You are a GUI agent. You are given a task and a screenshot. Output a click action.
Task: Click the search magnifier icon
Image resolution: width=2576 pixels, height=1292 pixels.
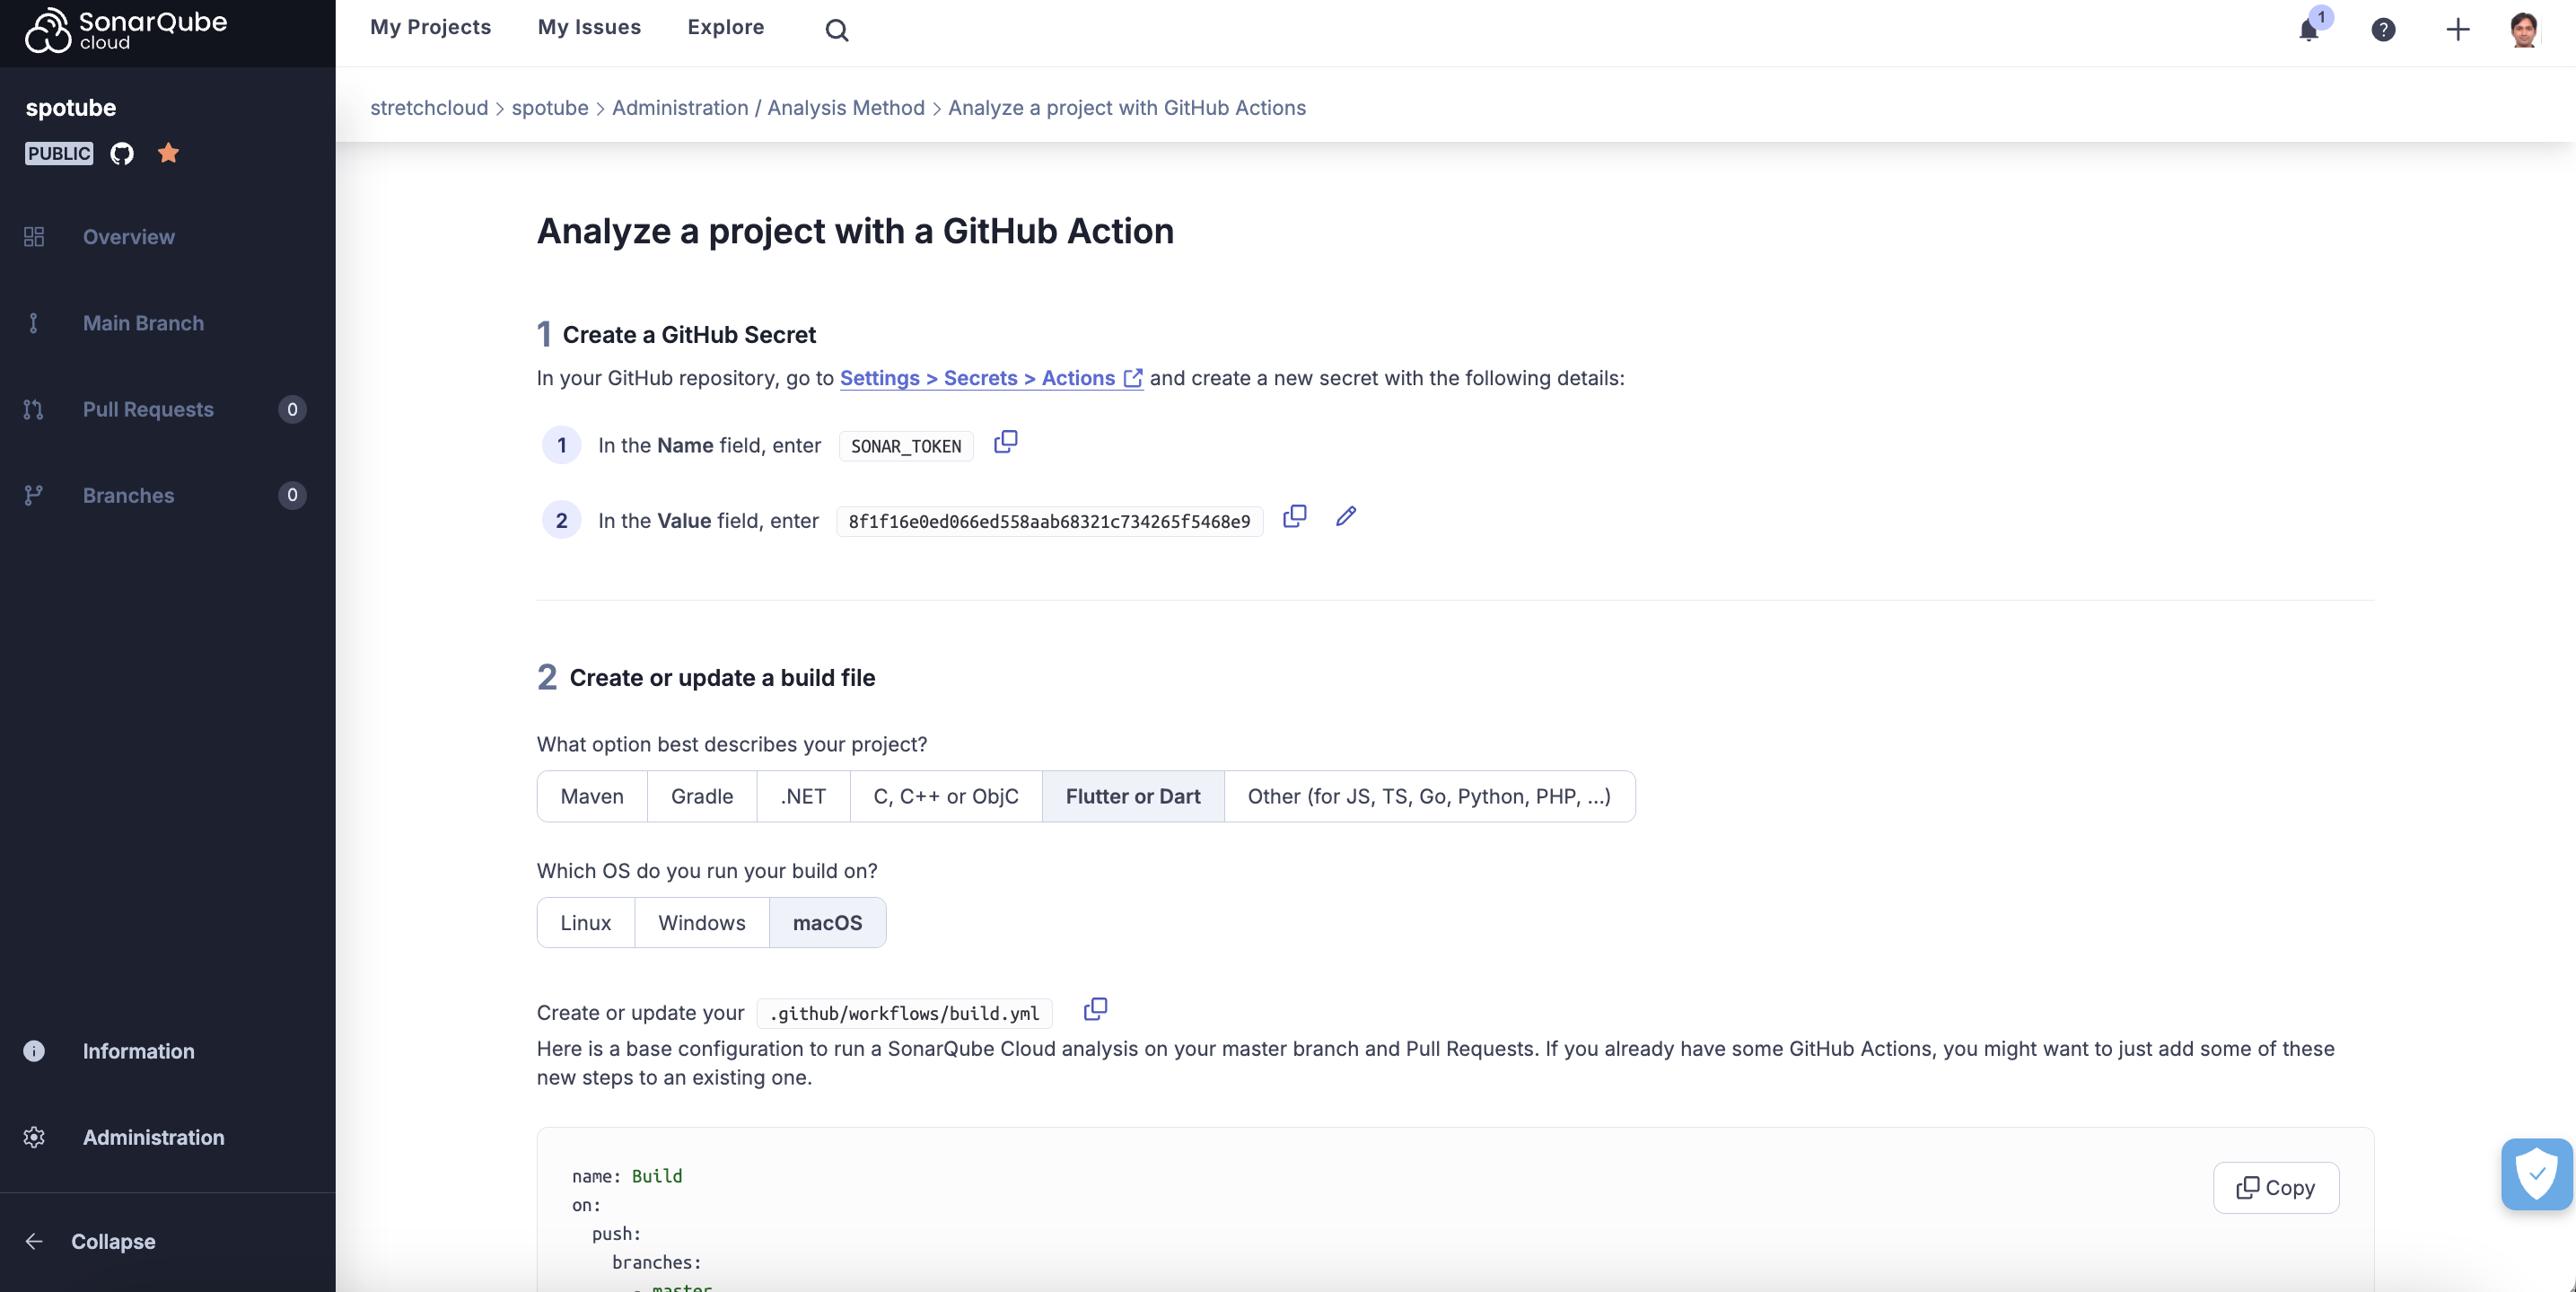coord(836,30)
